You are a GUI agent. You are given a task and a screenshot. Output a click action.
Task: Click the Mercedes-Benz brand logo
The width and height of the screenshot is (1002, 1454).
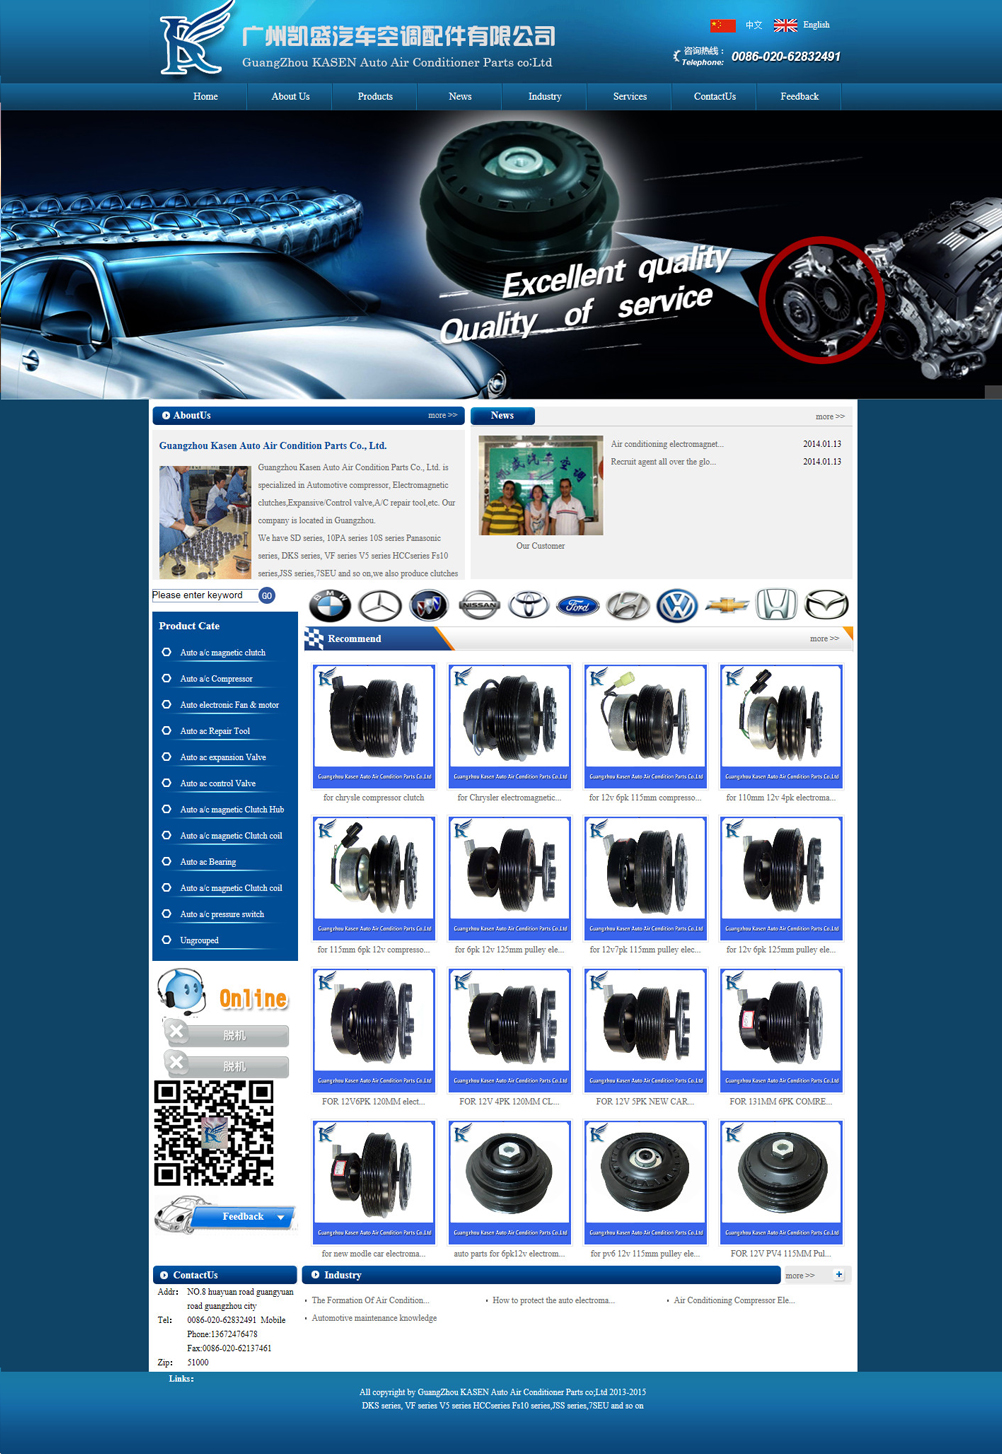(380, 605)
